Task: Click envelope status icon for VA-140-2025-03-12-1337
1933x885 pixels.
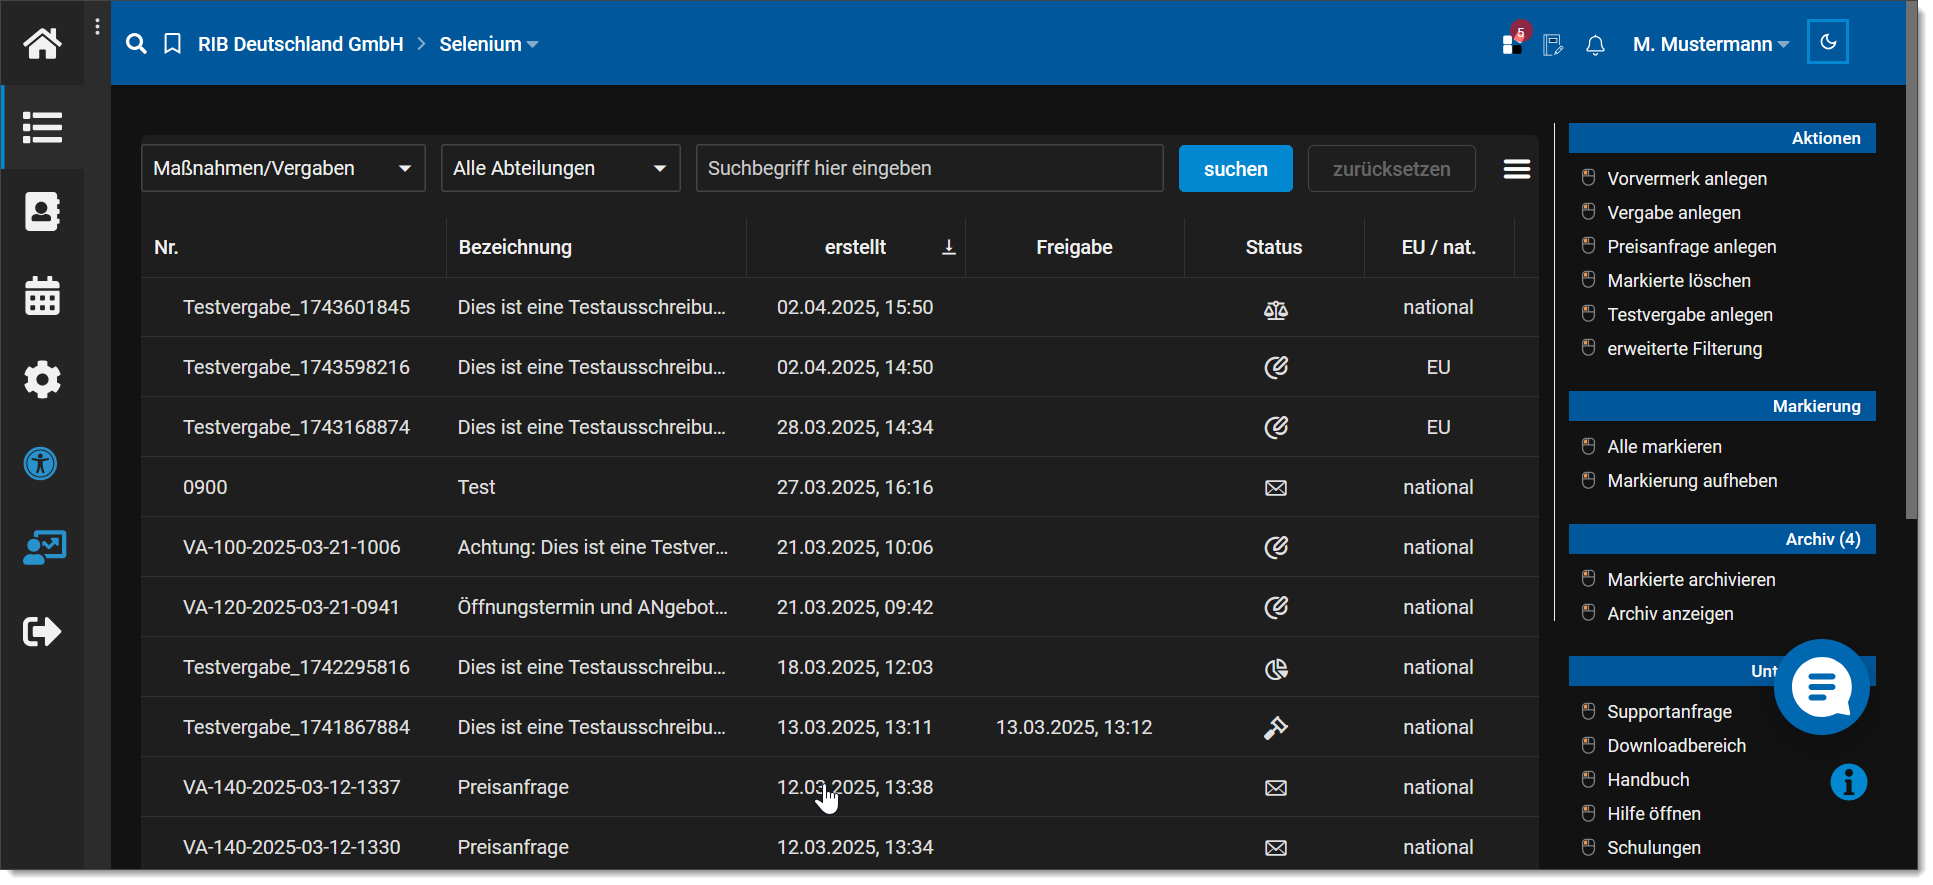Action: click(1276, 788)
